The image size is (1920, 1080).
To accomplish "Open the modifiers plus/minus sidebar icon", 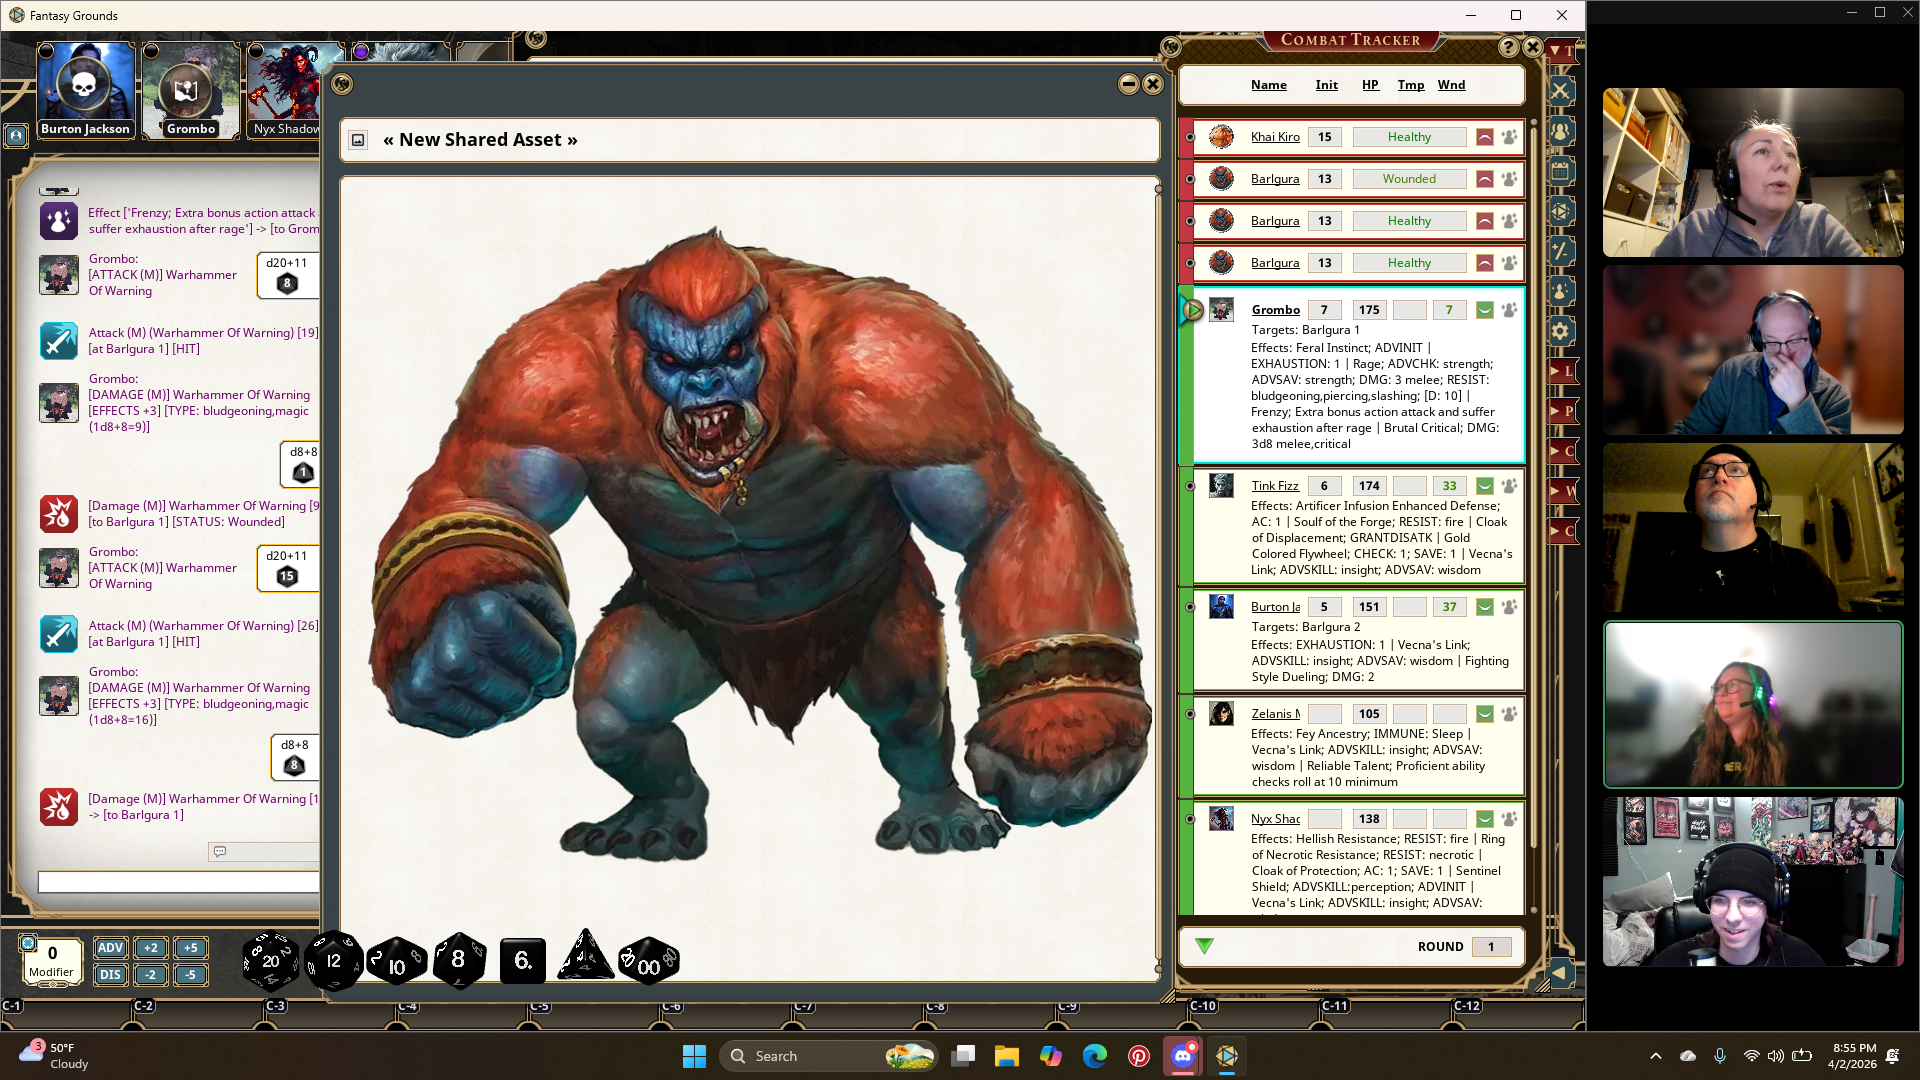I will point(1560,251).
